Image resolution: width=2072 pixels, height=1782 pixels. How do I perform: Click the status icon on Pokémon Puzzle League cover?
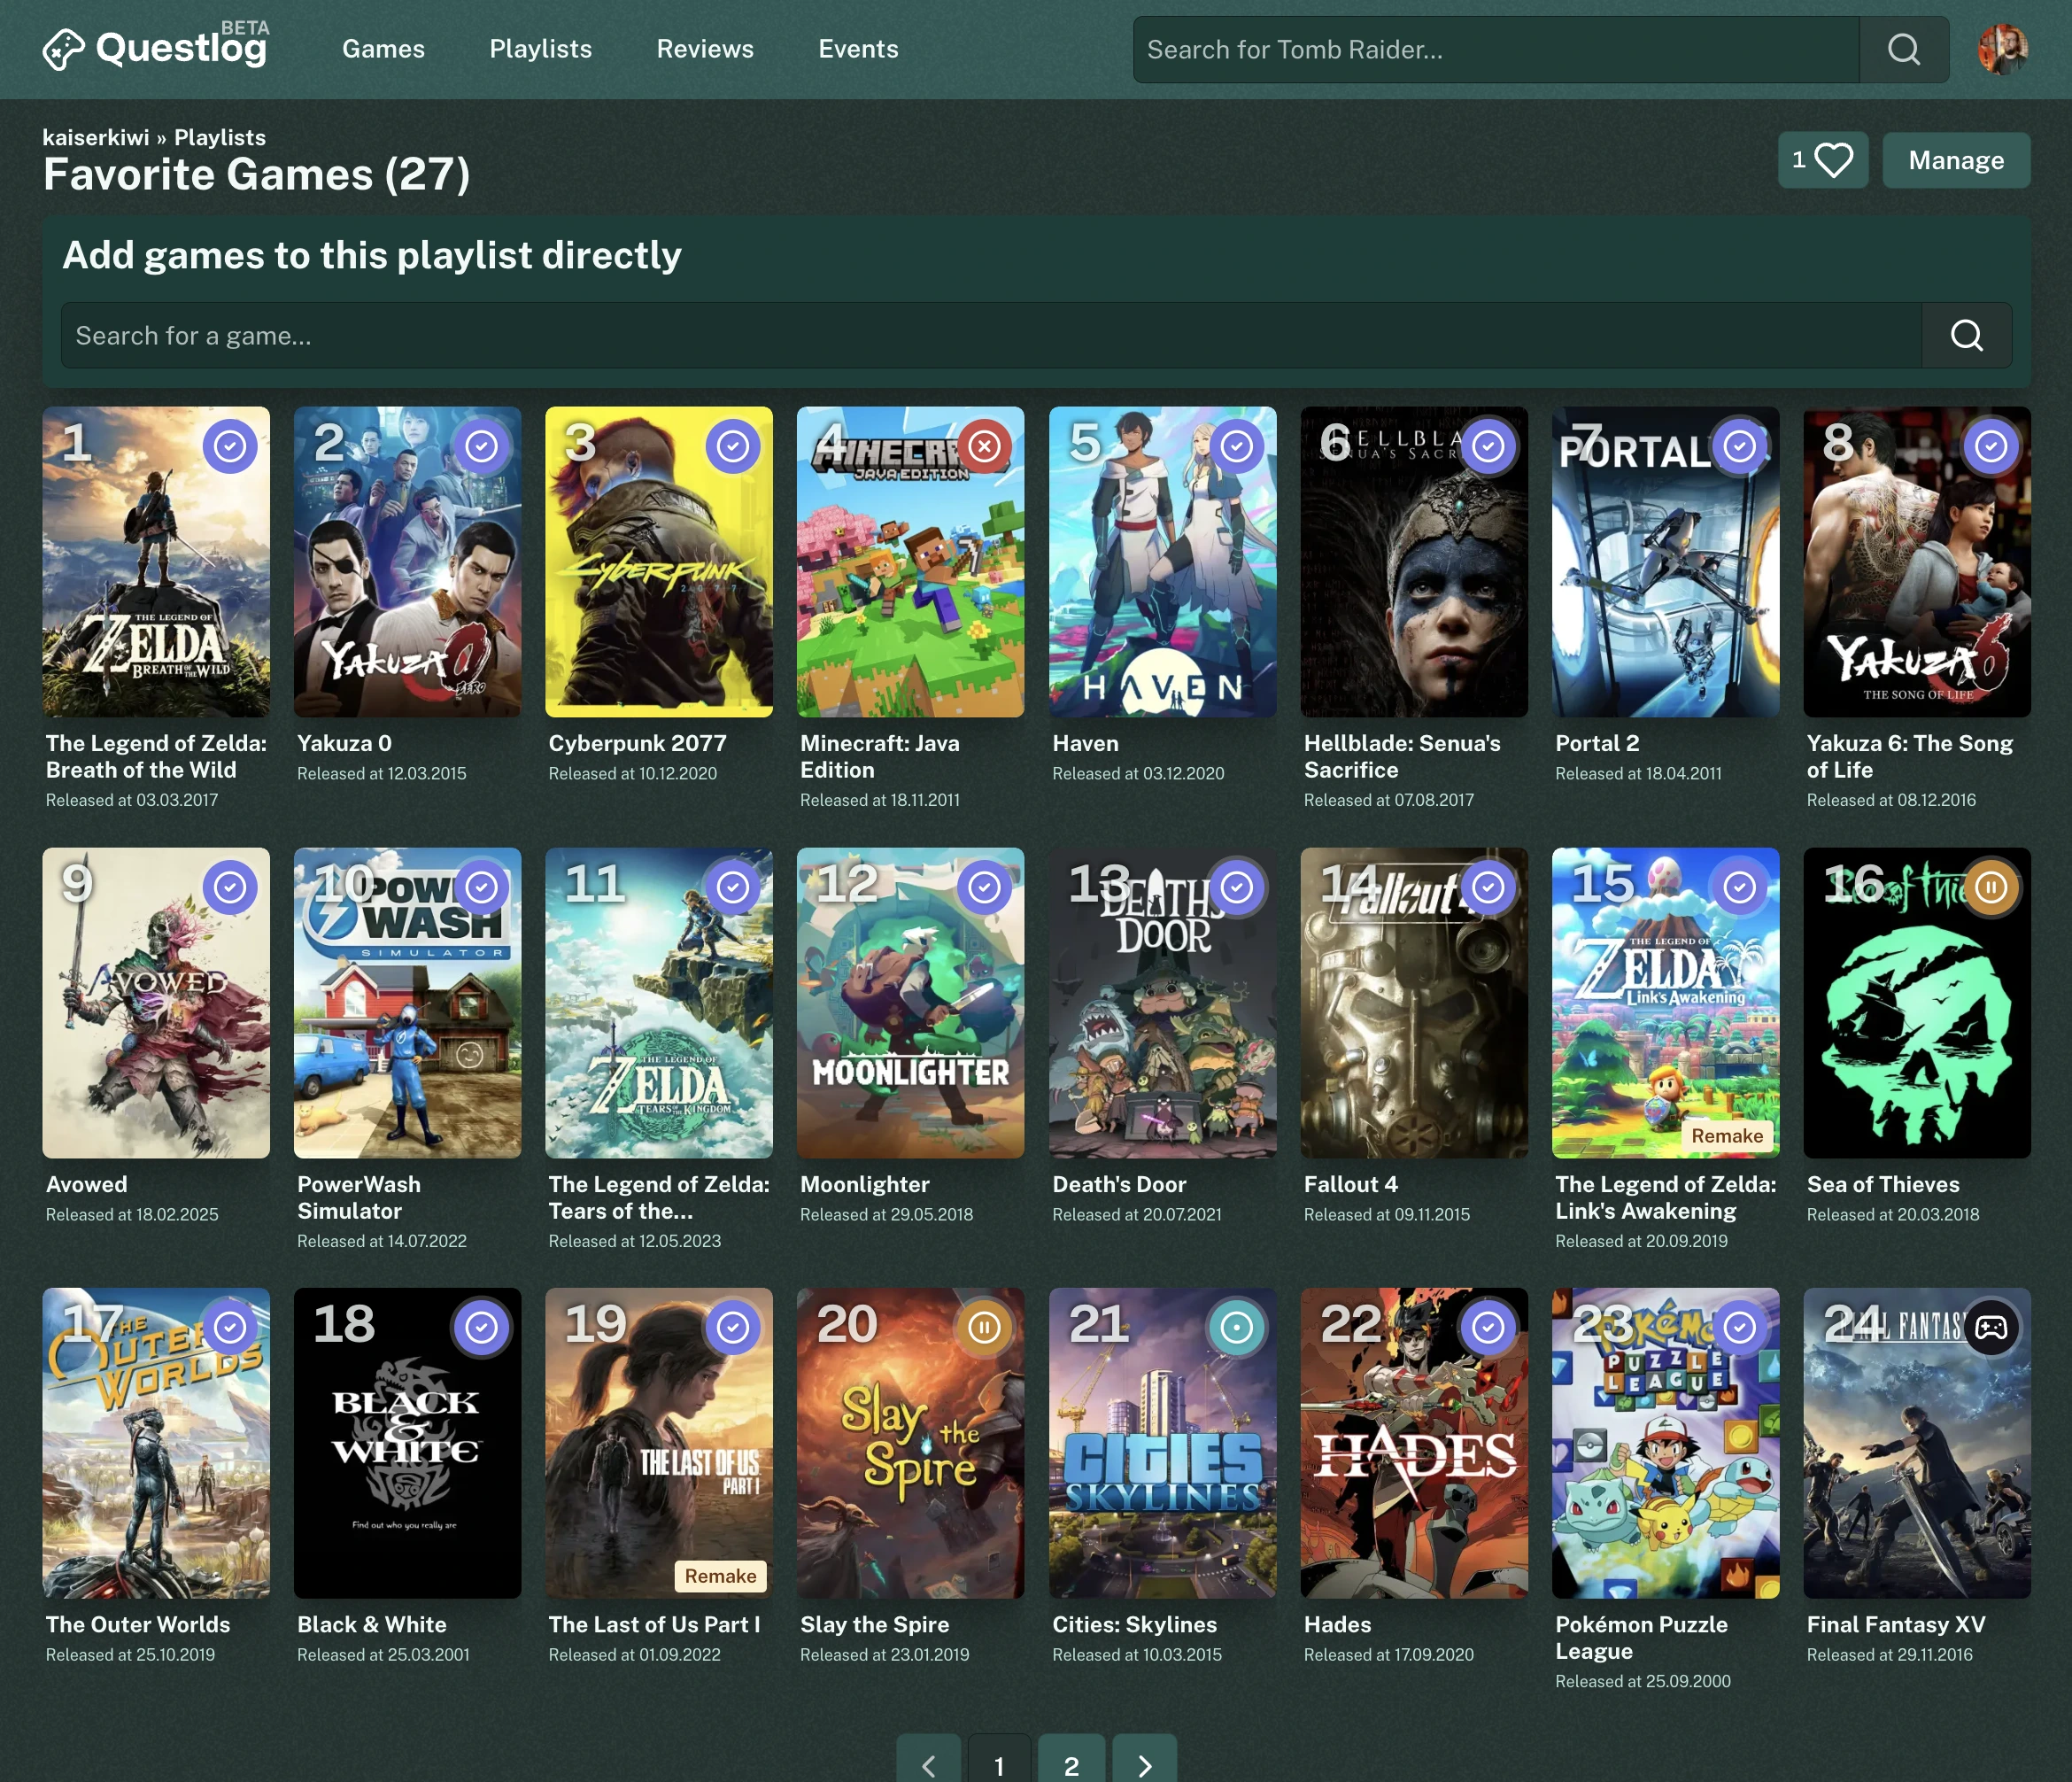1740,1327
